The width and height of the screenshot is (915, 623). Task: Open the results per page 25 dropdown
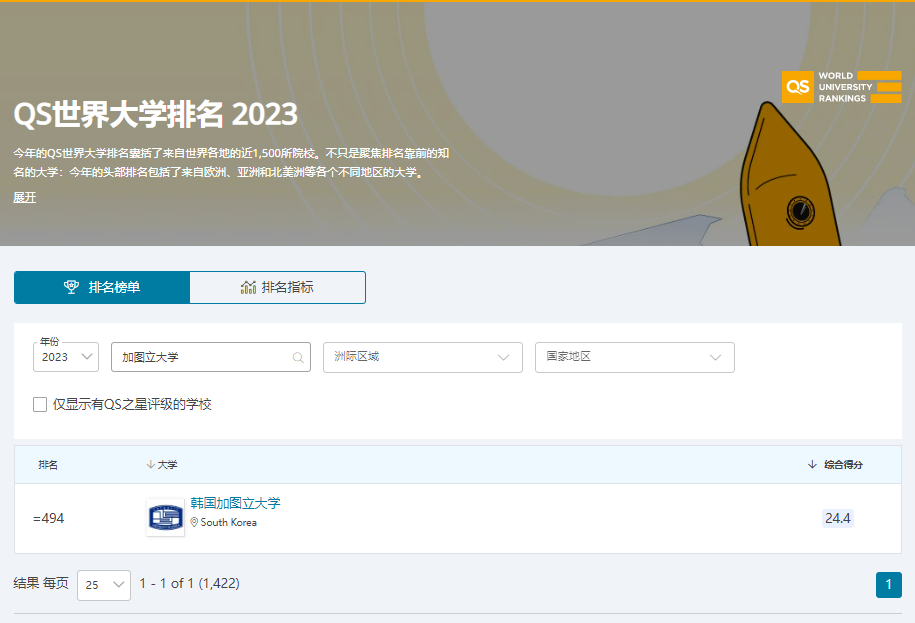pos(104,584)
